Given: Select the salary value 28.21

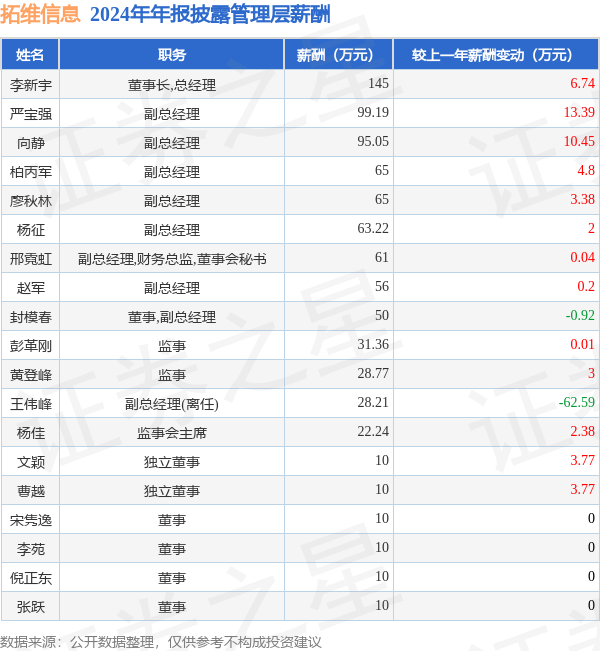Looking at the screenshot, I should [x=373, y=403].
